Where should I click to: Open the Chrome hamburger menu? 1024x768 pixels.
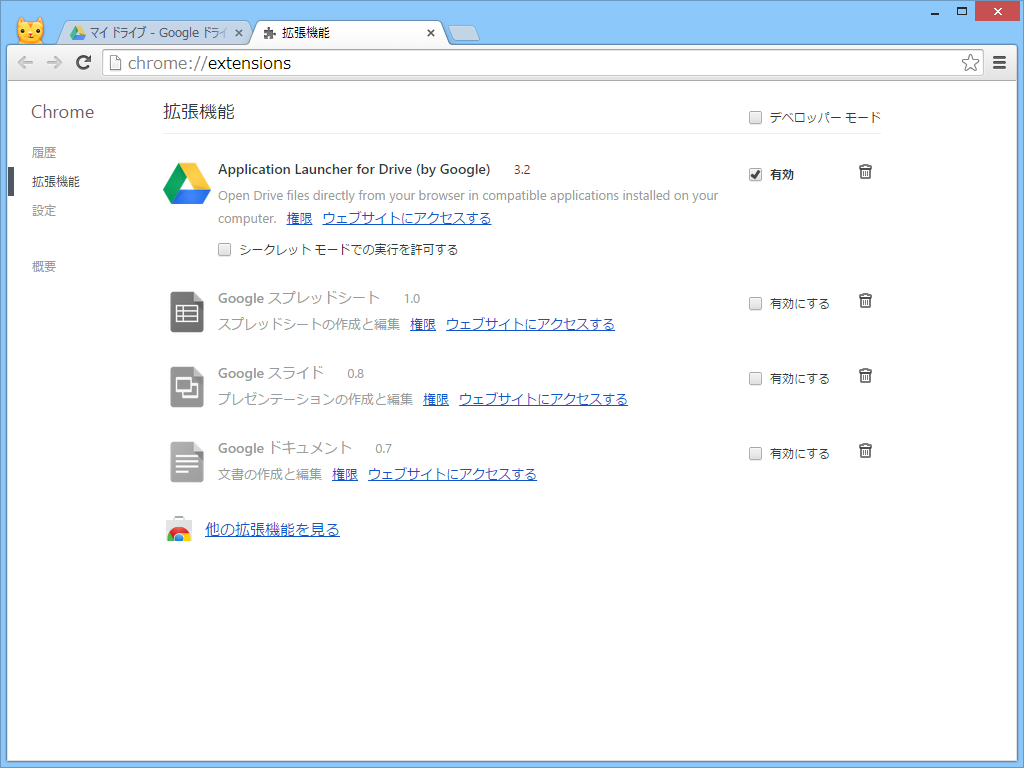[999, 62]
